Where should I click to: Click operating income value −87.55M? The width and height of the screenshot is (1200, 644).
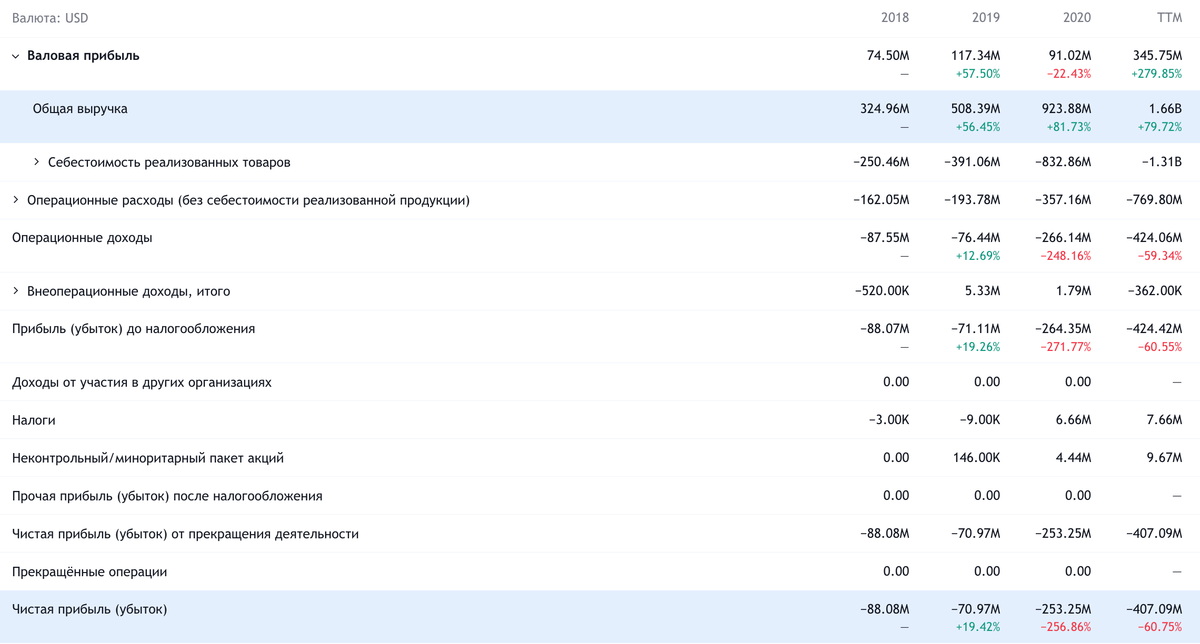pyautogui.click(x=884, y=238)
